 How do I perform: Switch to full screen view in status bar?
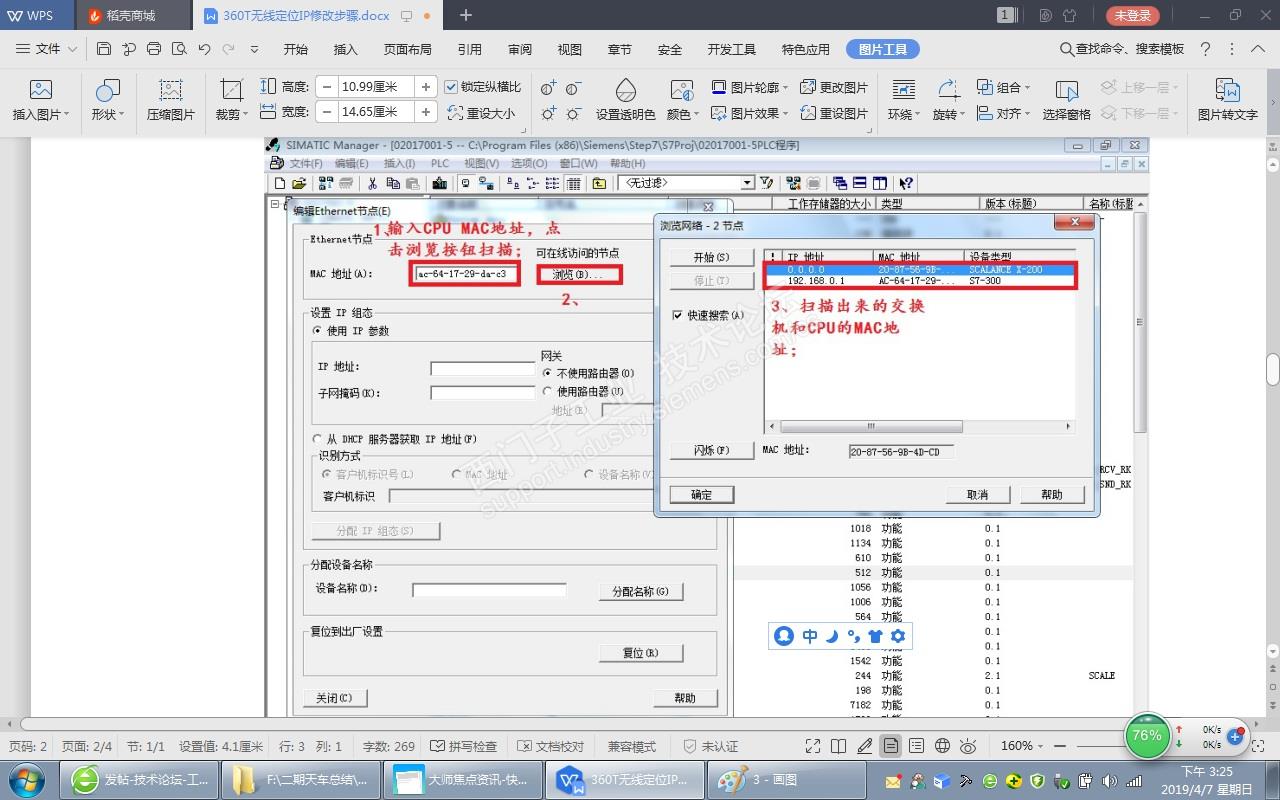pos(814,746)
